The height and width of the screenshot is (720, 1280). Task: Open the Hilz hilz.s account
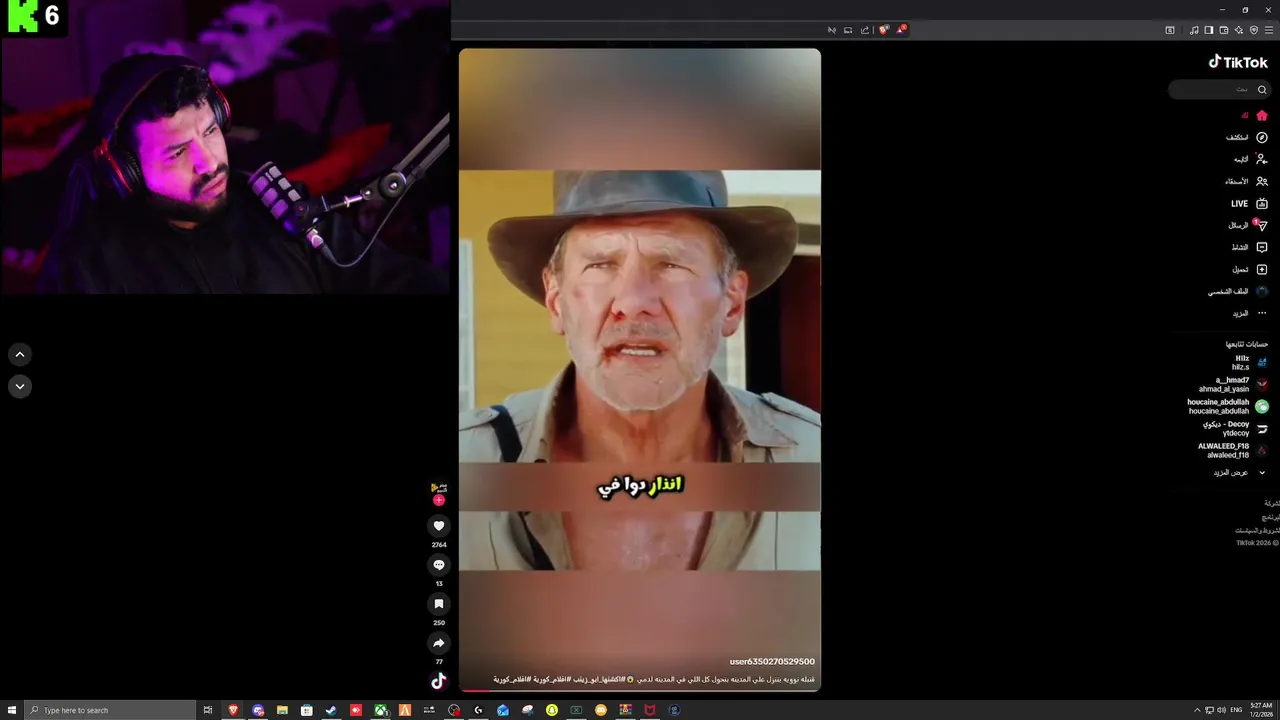click(1251, 362)
